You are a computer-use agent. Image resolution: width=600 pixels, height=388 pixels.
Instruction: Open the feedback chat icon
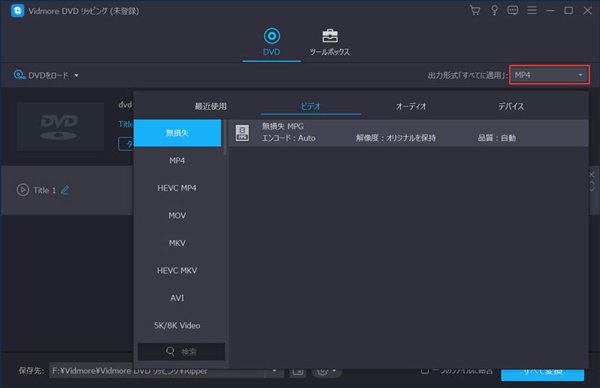point(512,10)
